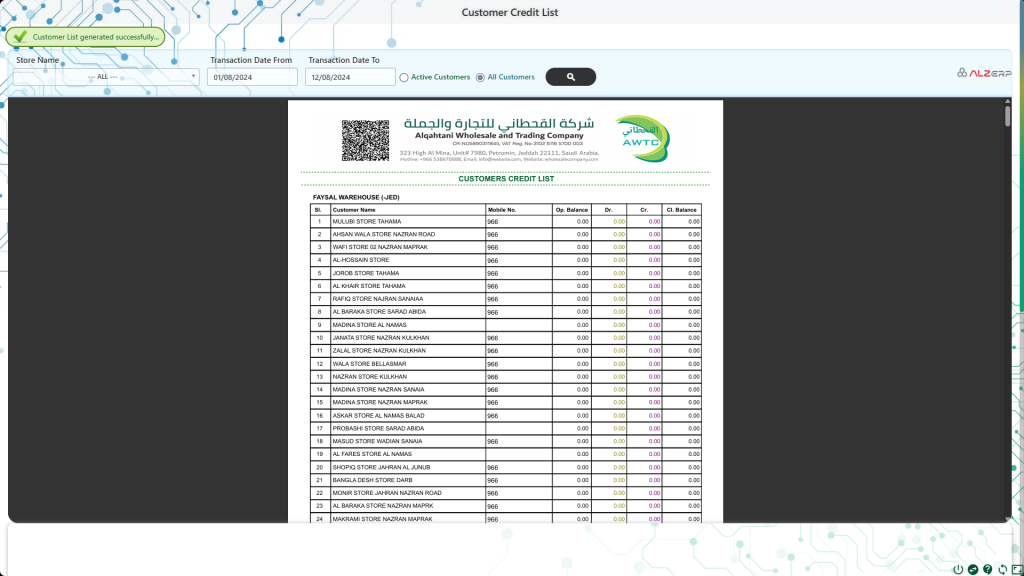
Task: Toggle fullscreen icon in bottom corner
Action: (1017, 569)
